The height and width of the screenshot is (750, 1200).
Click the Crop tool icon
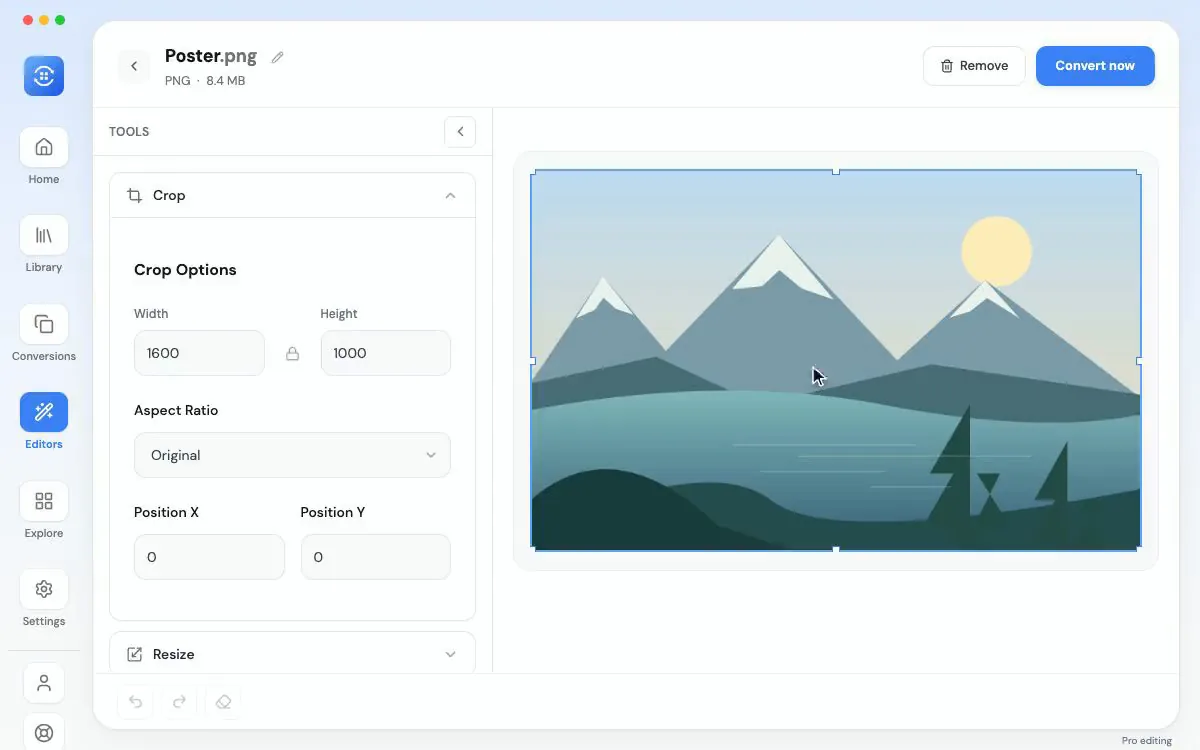point(134,195)
